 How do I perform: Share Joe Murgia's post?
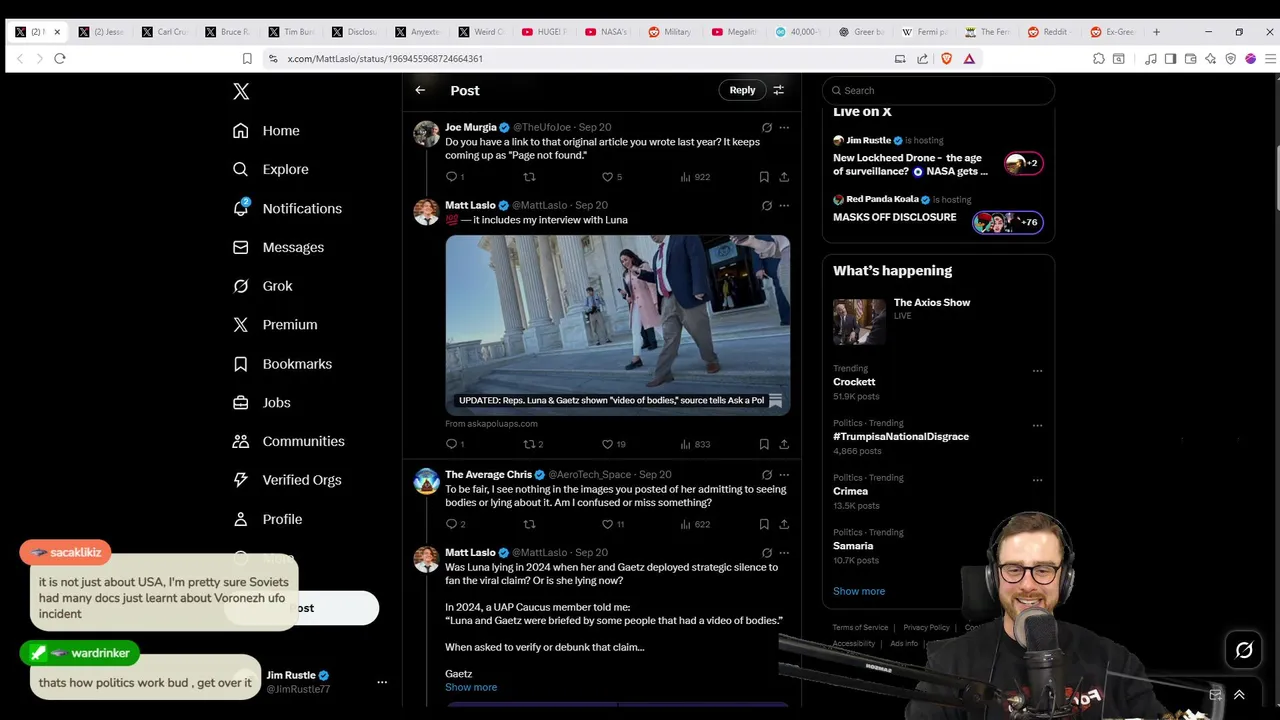point(784,177)
